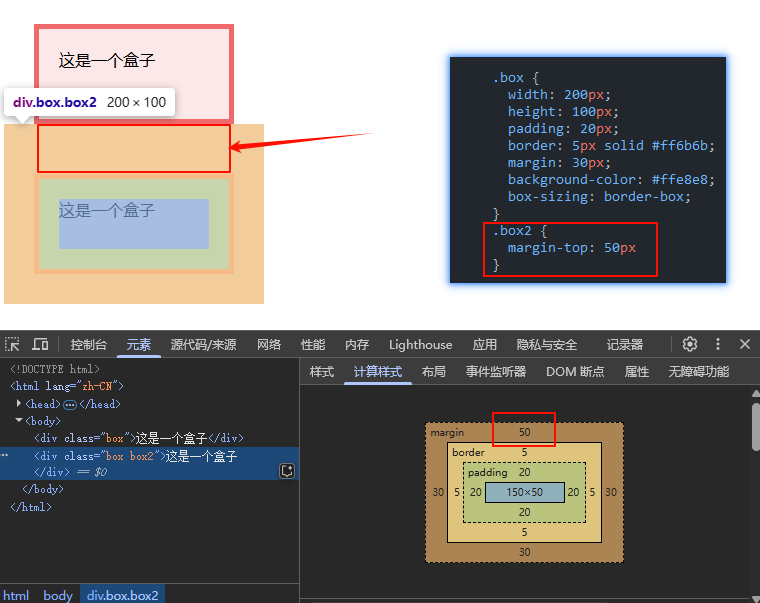The height and width of the screenshot is (603, 760).
Task: Click the body breadcrumb
Action: click(x=58, y=595)
